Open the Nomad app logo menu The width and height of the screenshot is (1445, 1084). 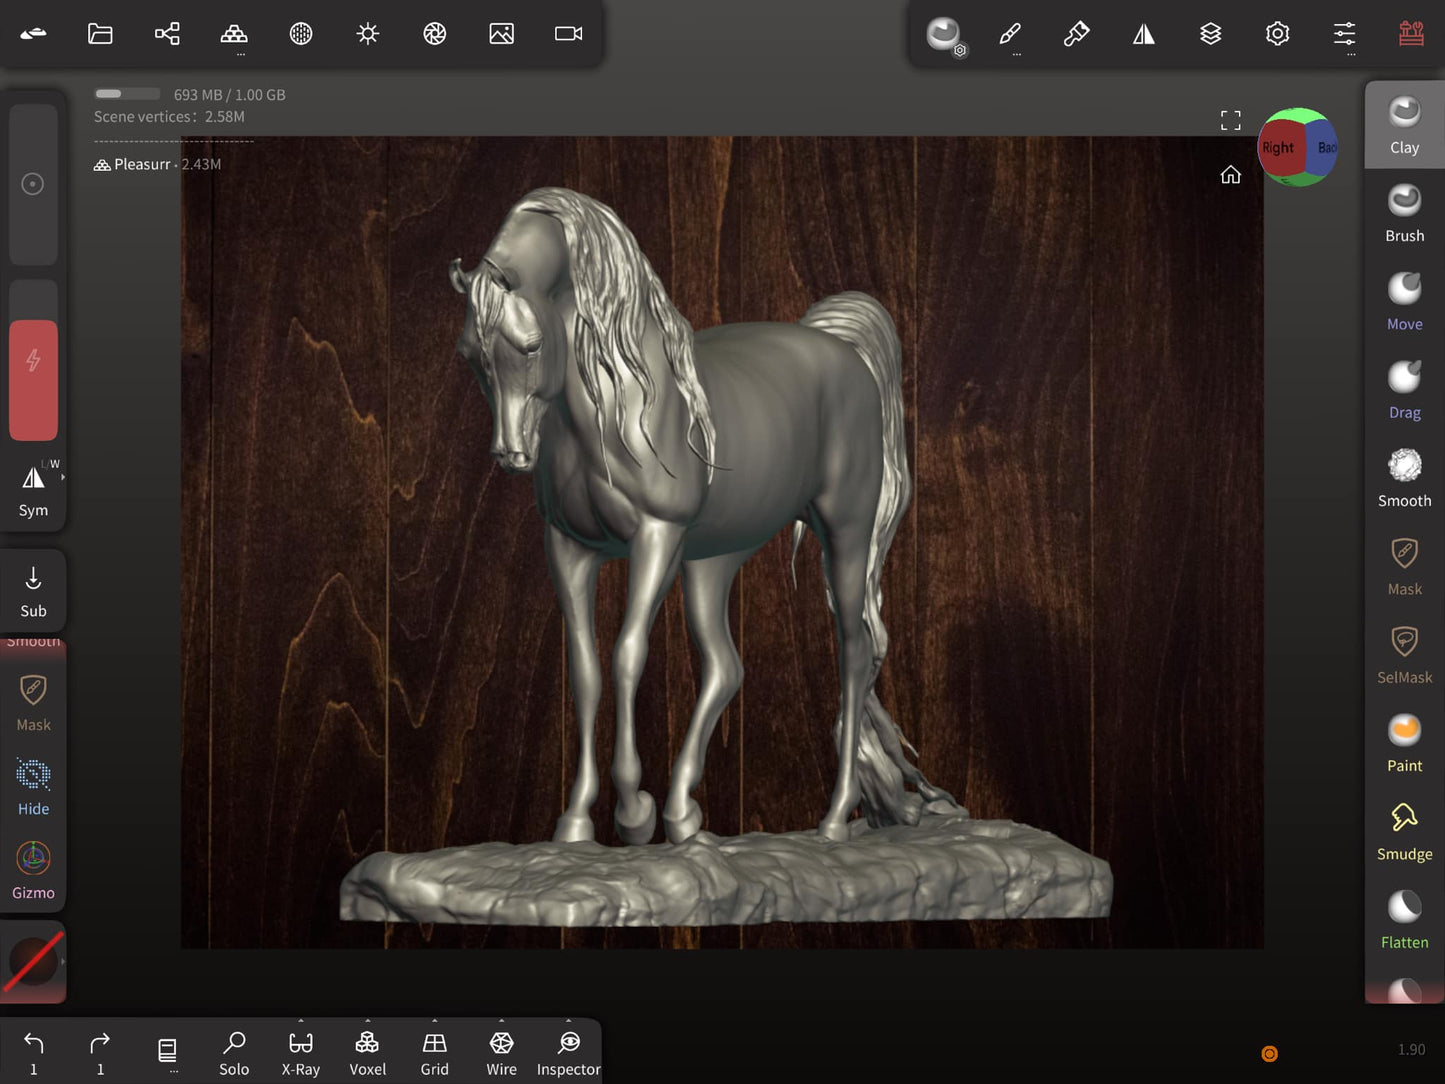pyautogui.click(x=33, y=34)
